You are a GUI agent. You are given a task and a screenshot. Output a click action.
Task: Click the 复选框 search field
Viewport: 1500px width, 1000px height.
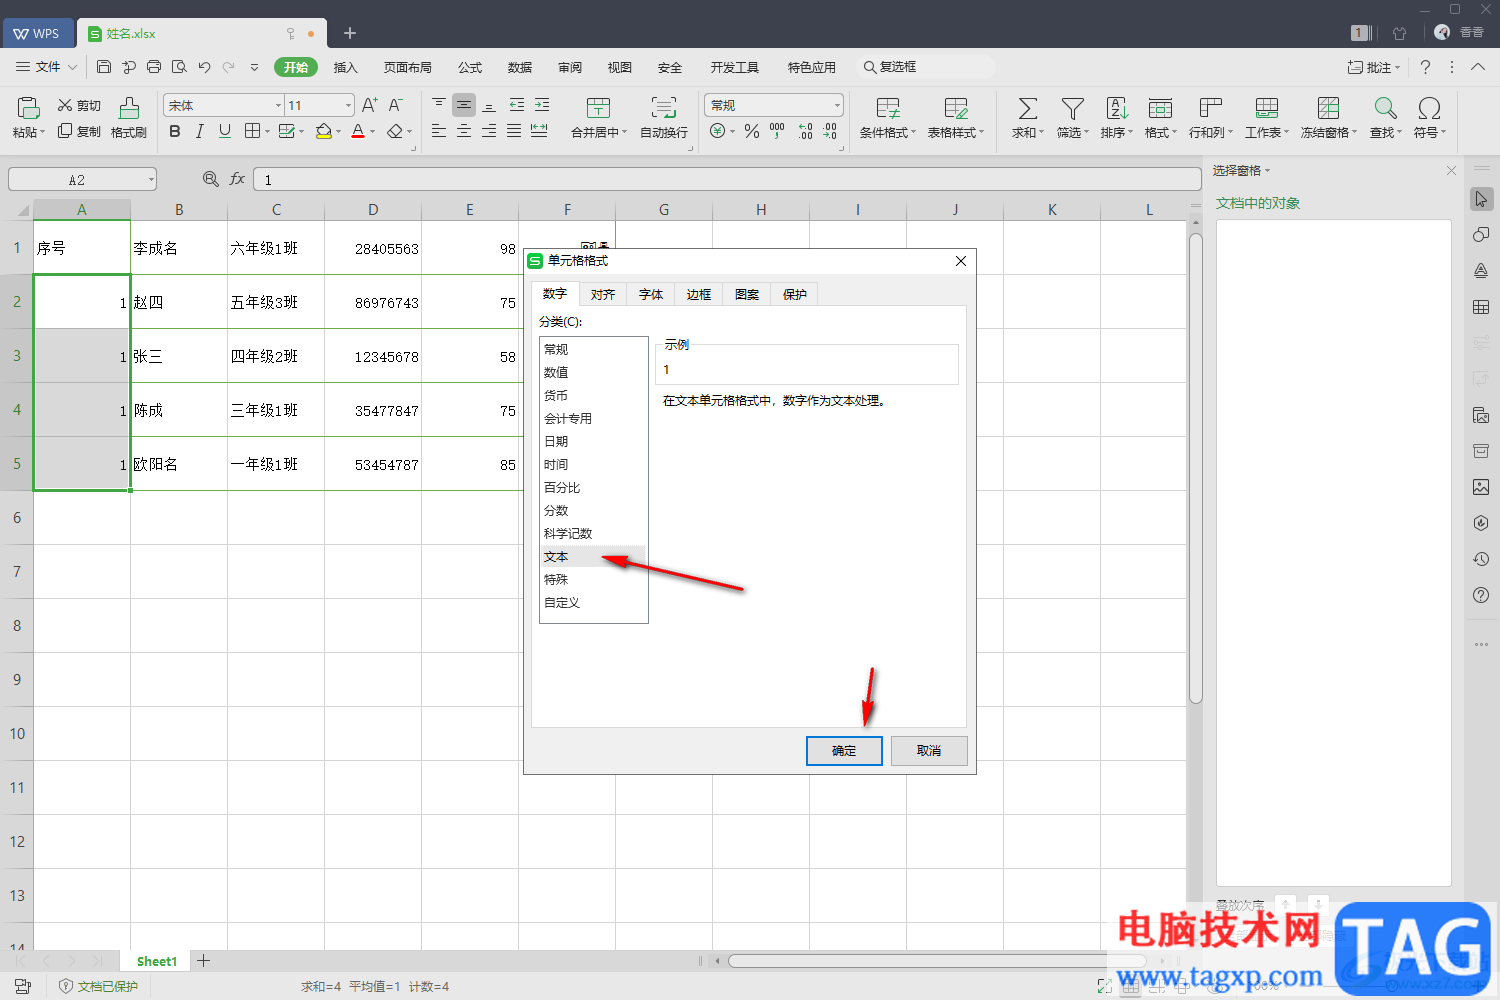(925, 67)
